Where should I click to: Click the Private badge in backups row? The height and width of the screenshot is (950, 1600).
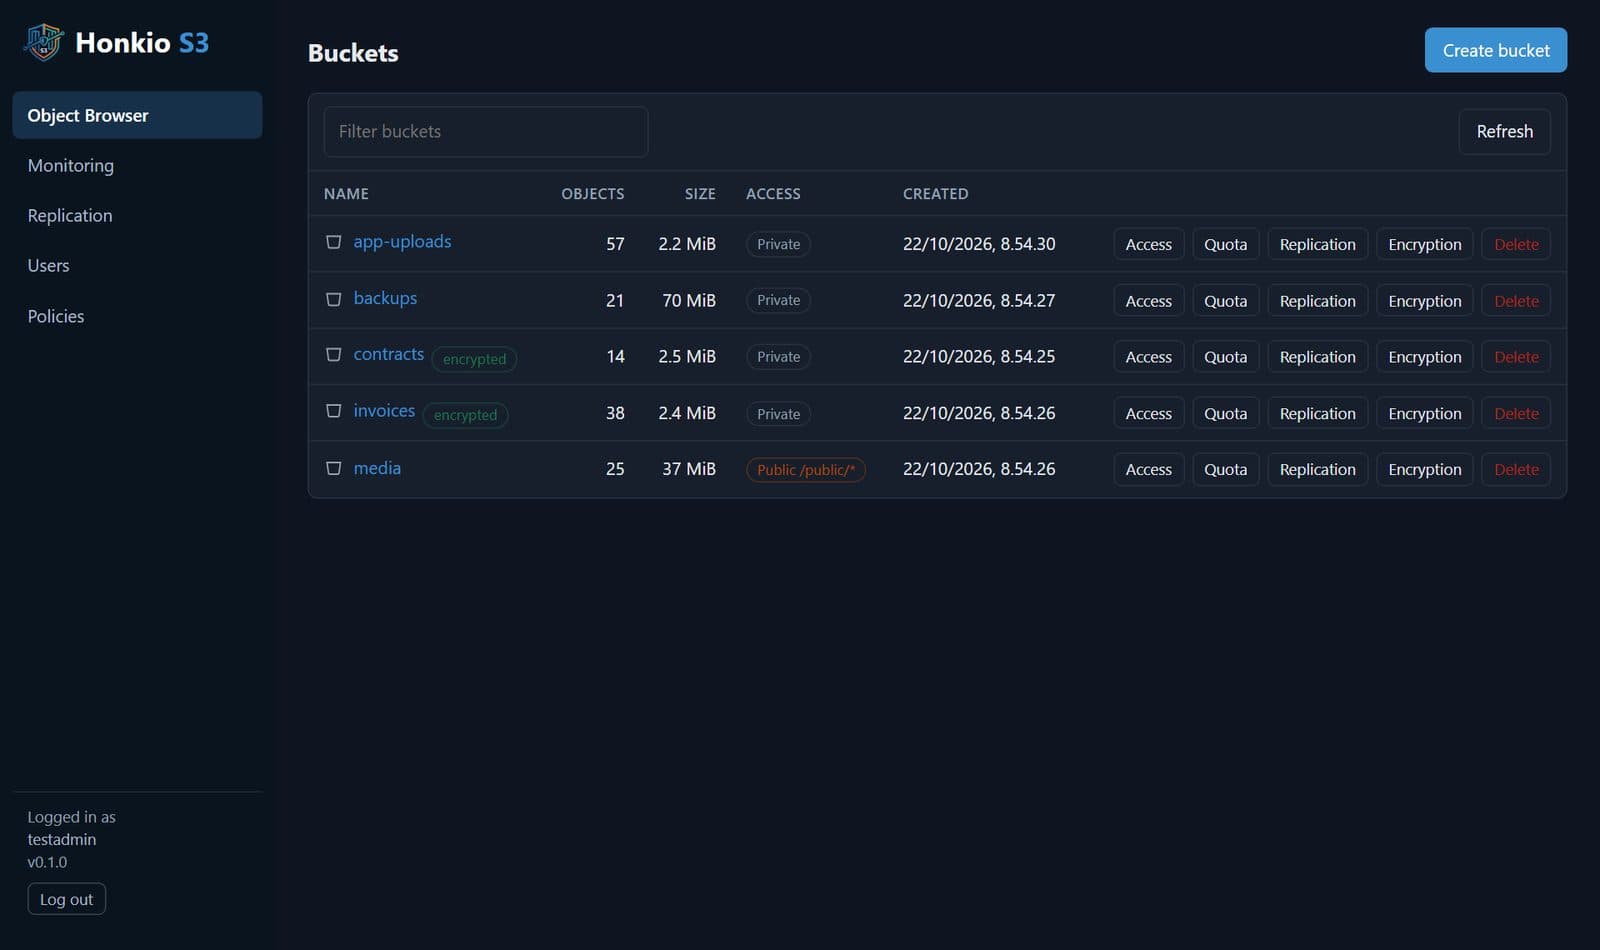coord(778,300)
